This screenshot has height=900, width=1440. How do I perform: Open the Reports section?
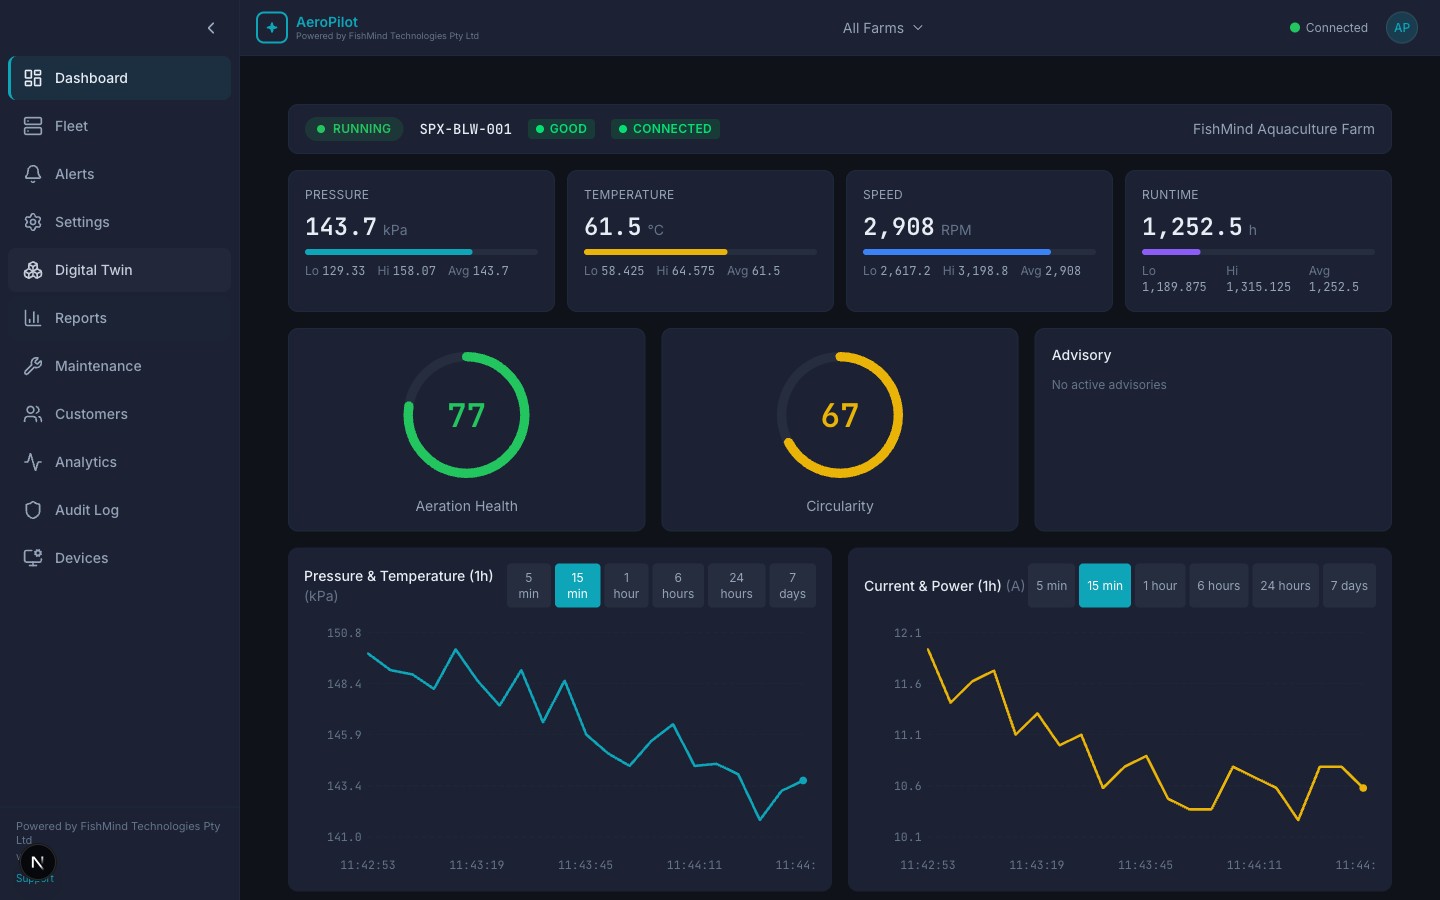119,318
